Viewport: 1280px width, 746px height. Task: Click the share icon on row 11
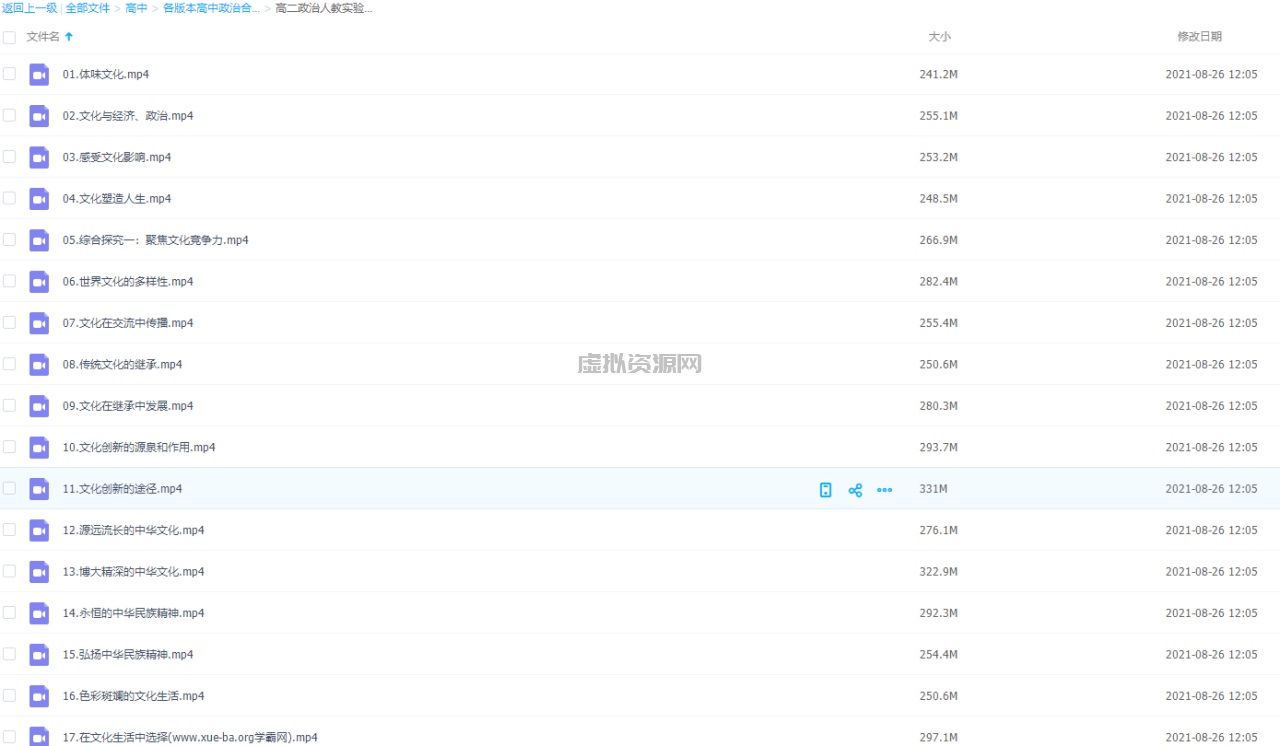click(855, 490)
